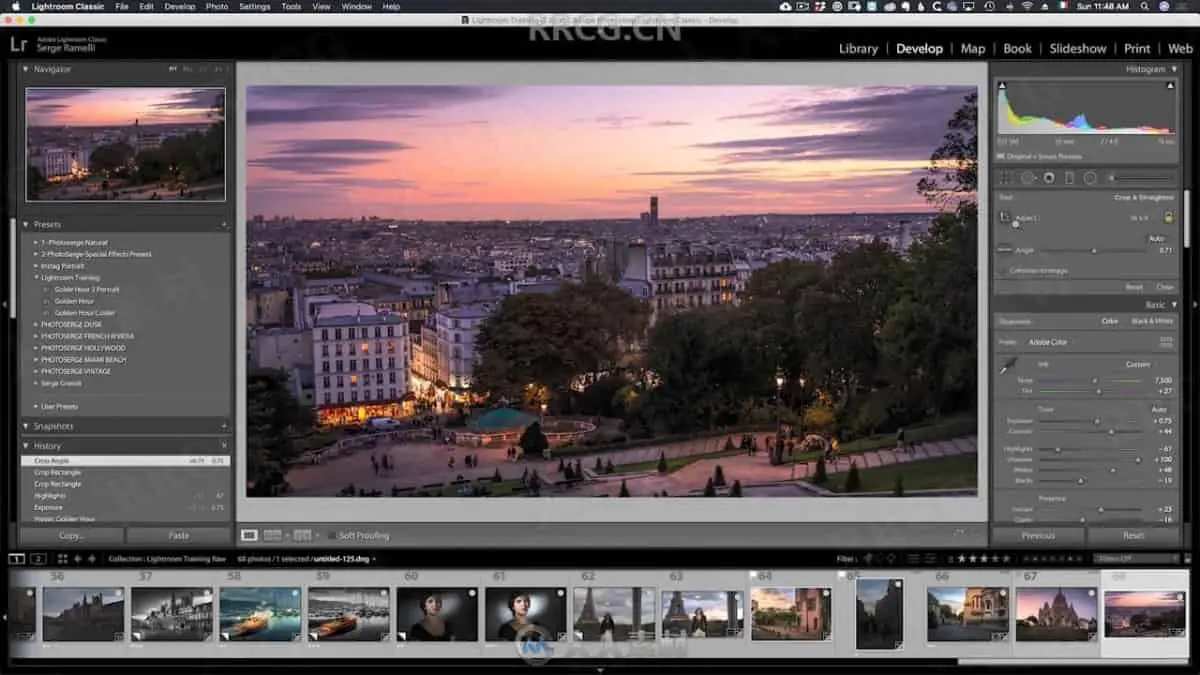The height and width of the screenshot is (675, 1200).
Task: Toggle Loupe view mode in the toolbar
Action: 250,536
